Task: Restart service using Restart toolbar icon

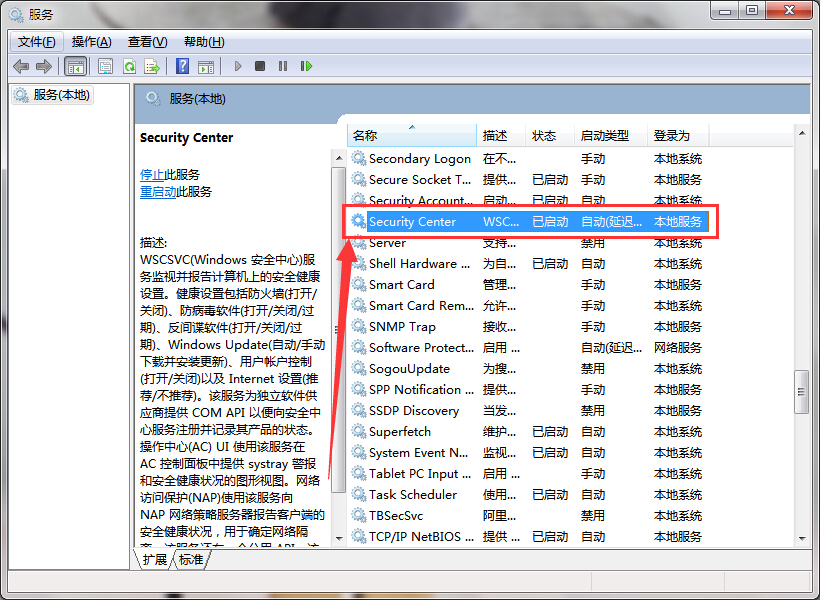Action: coord(306,66)
